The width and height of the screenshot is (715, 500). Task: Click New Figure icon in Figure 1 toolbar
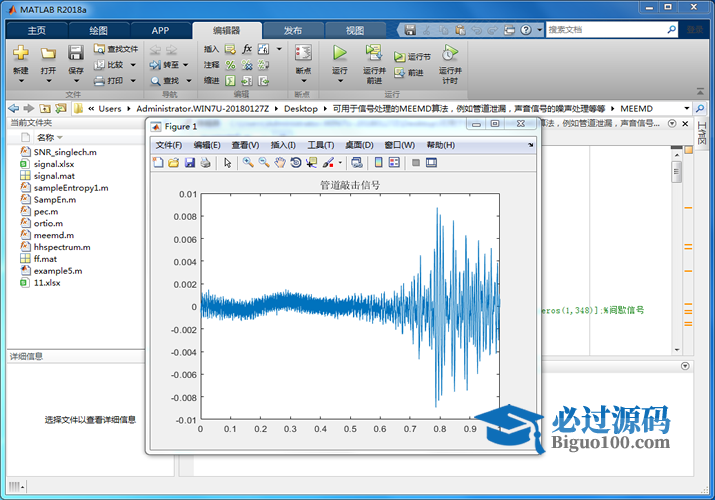(158, 162)
